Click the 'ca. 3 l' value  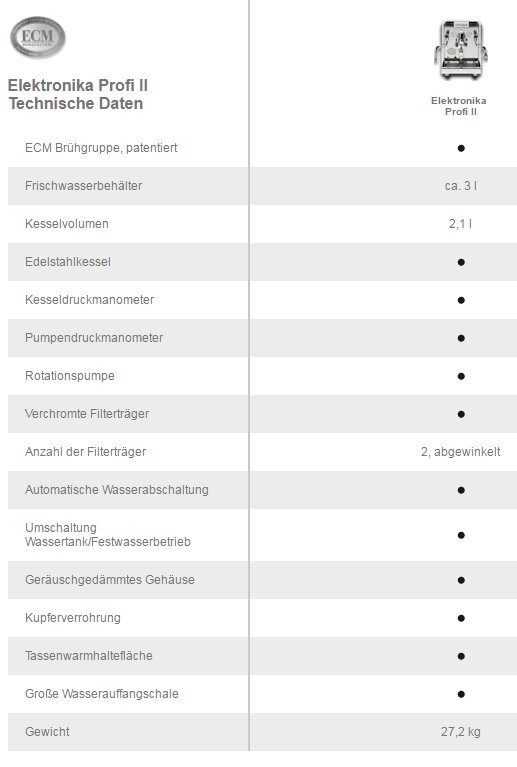[461, 186]
